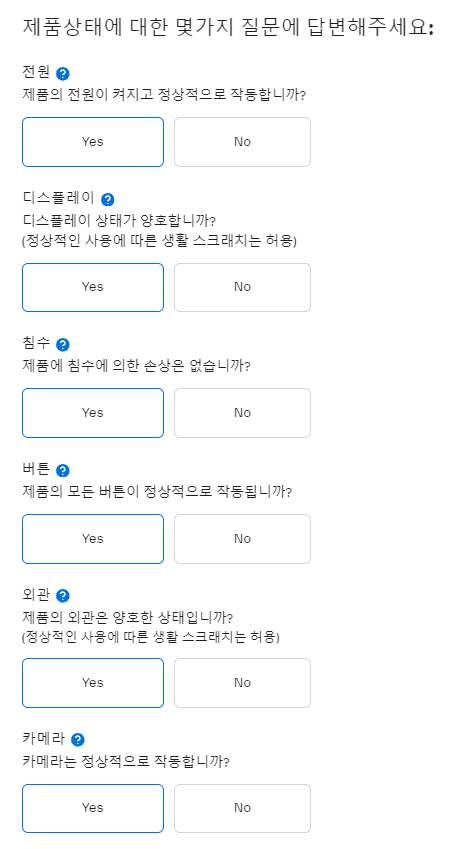Click the 제품상태 questions heading text
475x849 pixels.
[228, 27]
